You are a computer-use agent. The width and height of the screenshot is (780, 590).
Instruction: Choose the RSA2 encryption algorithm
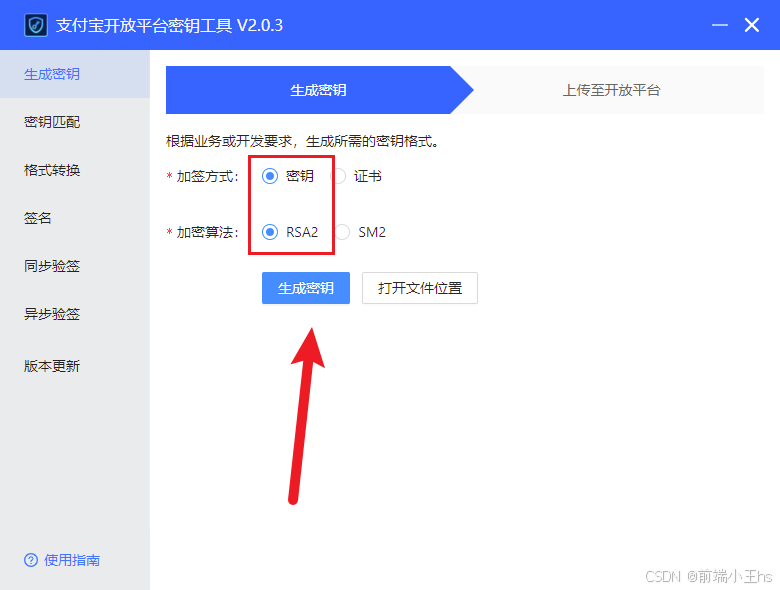[x=270, y=232]
